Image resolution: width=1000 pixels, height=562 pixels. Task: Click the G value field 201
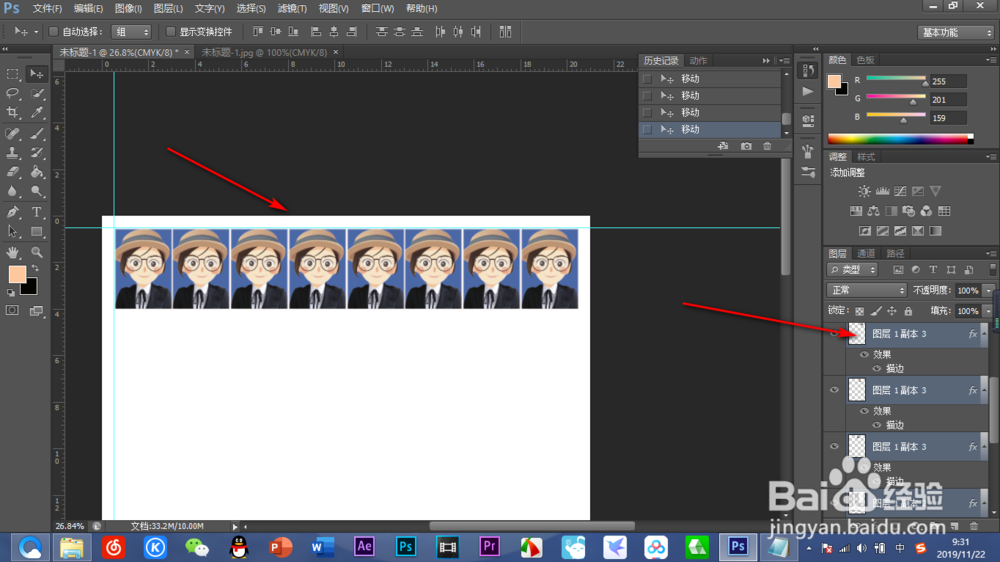point(948,100)
